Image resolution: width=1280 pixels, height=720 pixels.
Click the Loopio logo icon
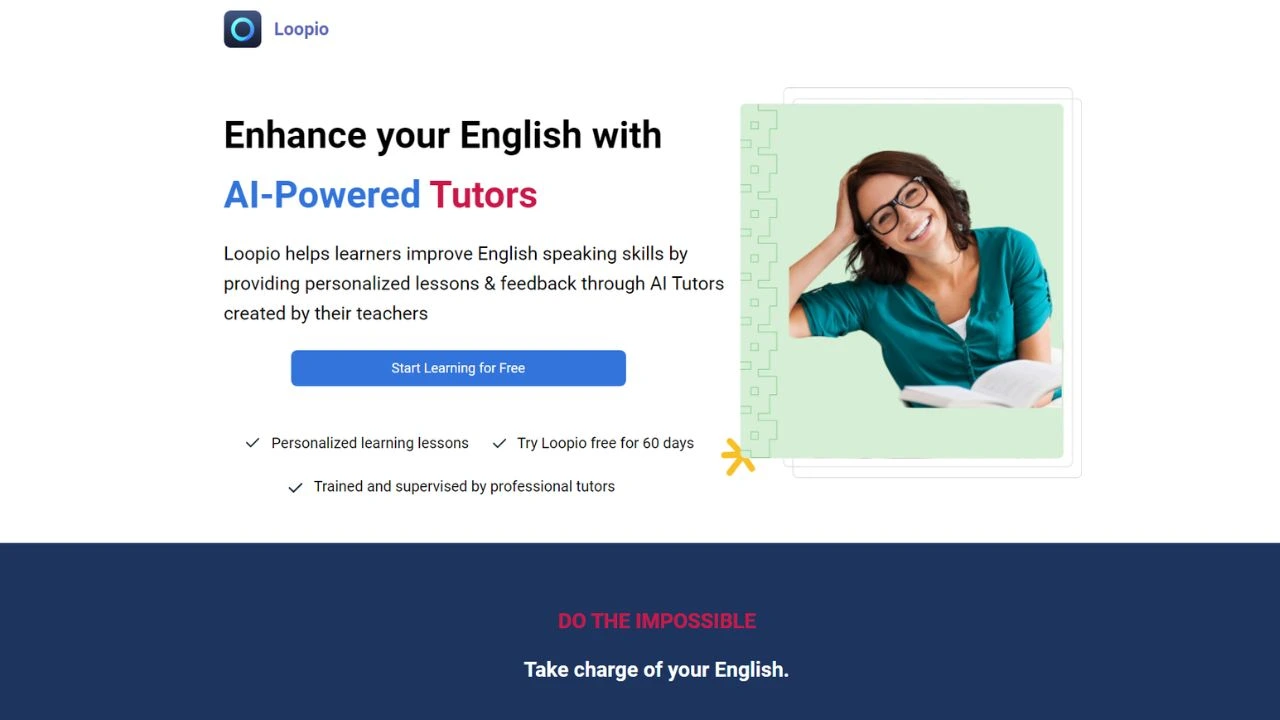click(242, 29)
